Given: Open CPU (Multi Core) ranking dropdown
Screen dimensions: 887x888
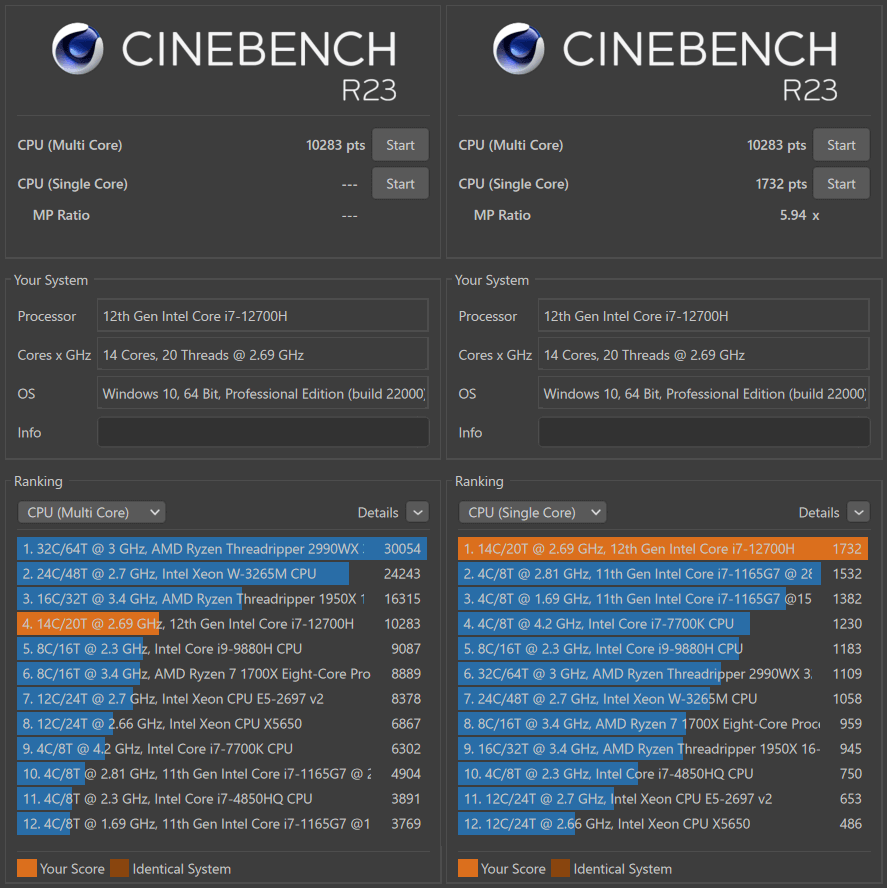Looking at the screenshot, I should click(x=91, y=513).
